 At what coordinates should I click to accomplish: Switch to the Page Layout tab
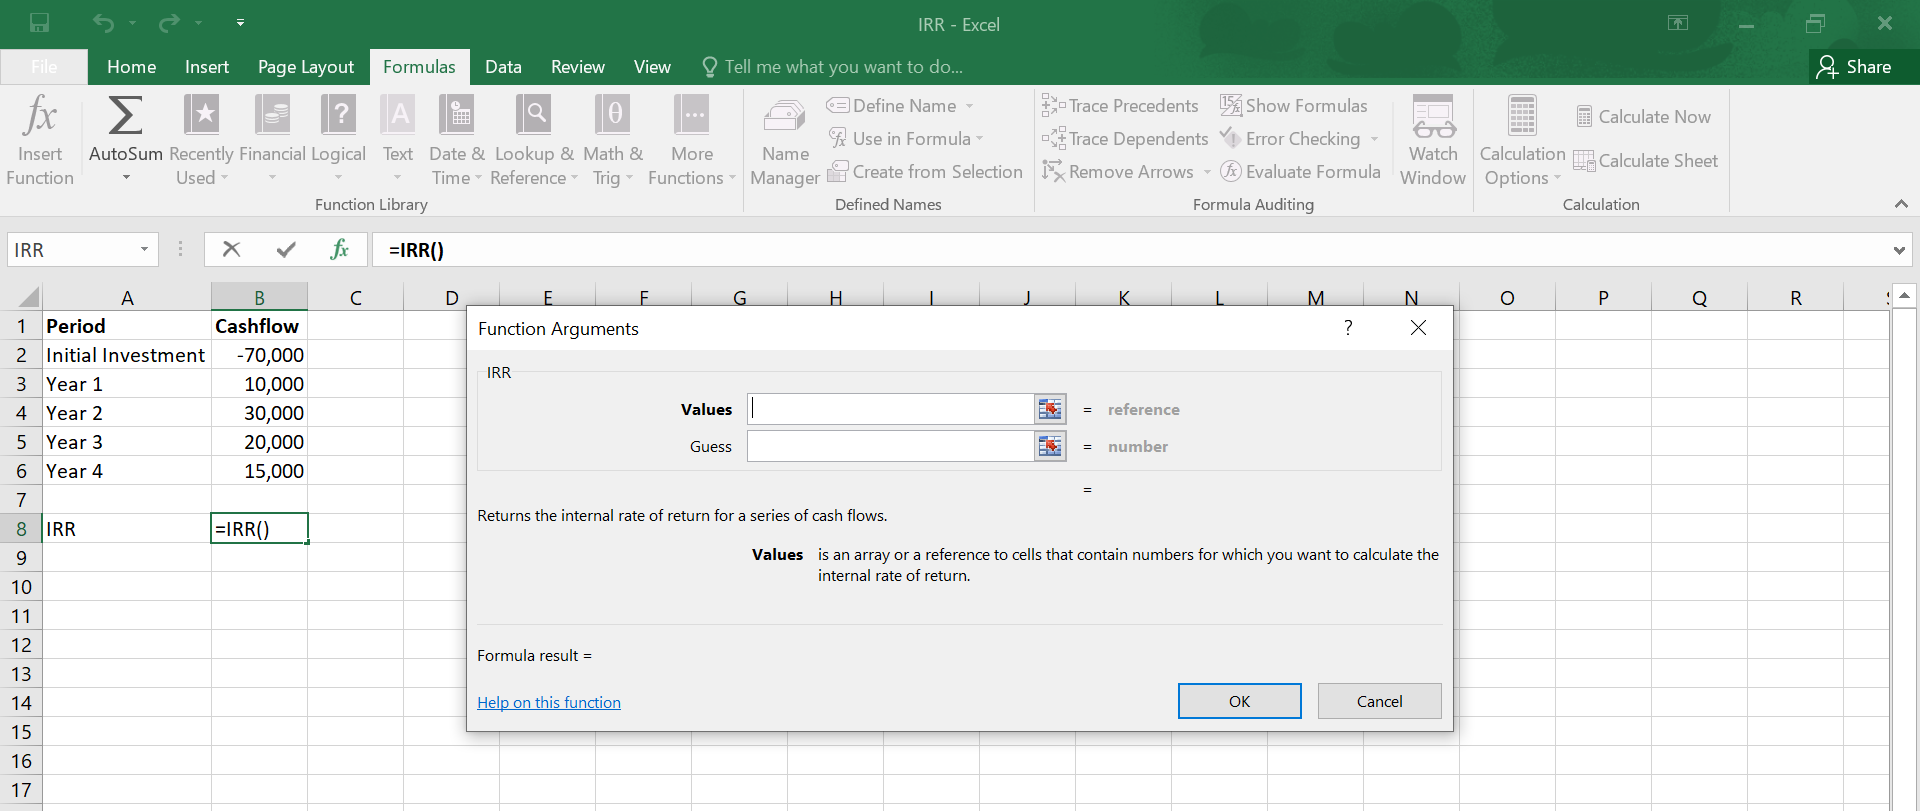coord(306,67)
